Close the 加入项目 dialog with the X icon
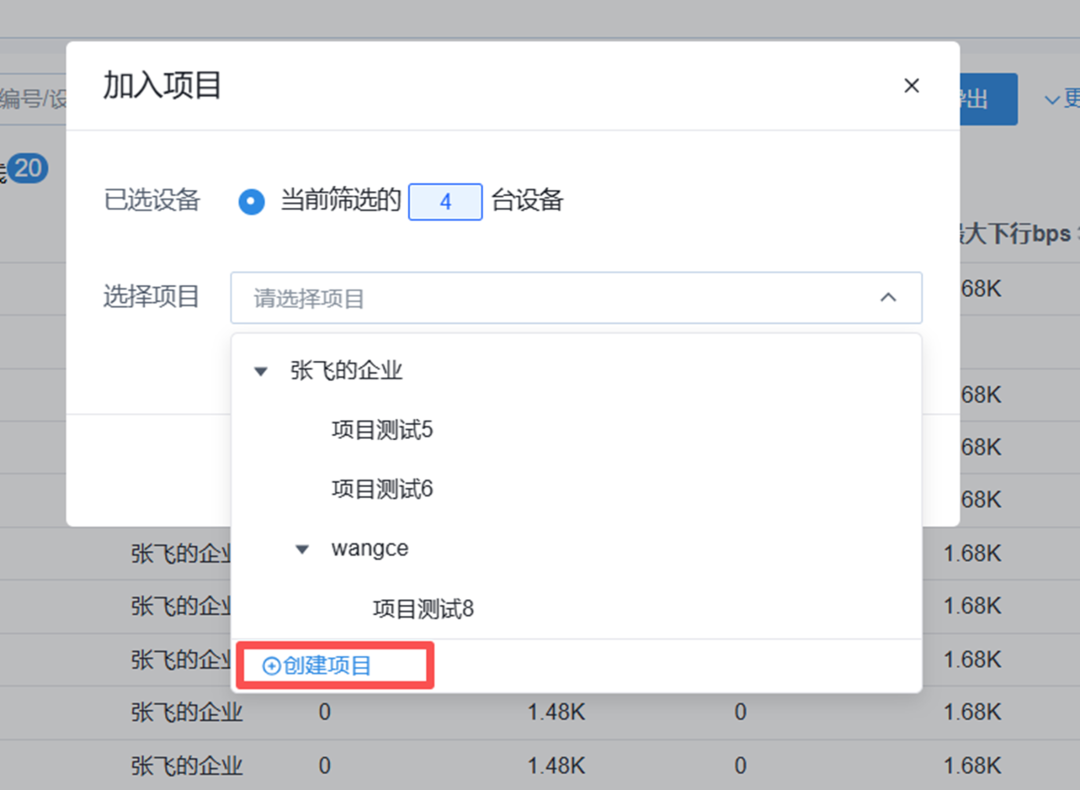The width and height of the screenshot is (1080, 790). pos(911,86)
